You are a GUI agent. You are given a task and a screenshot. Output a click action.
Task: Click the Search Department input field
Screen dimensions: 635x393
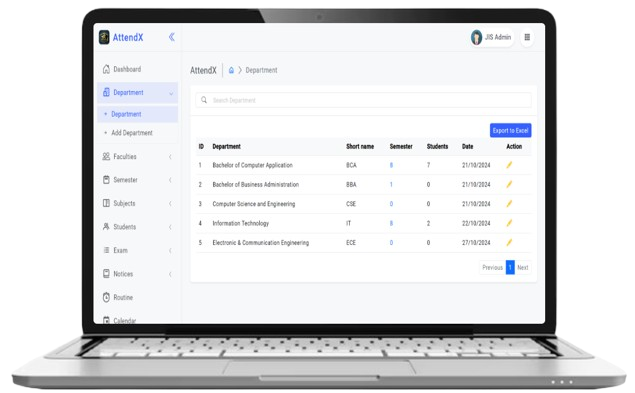pos(363,100)
